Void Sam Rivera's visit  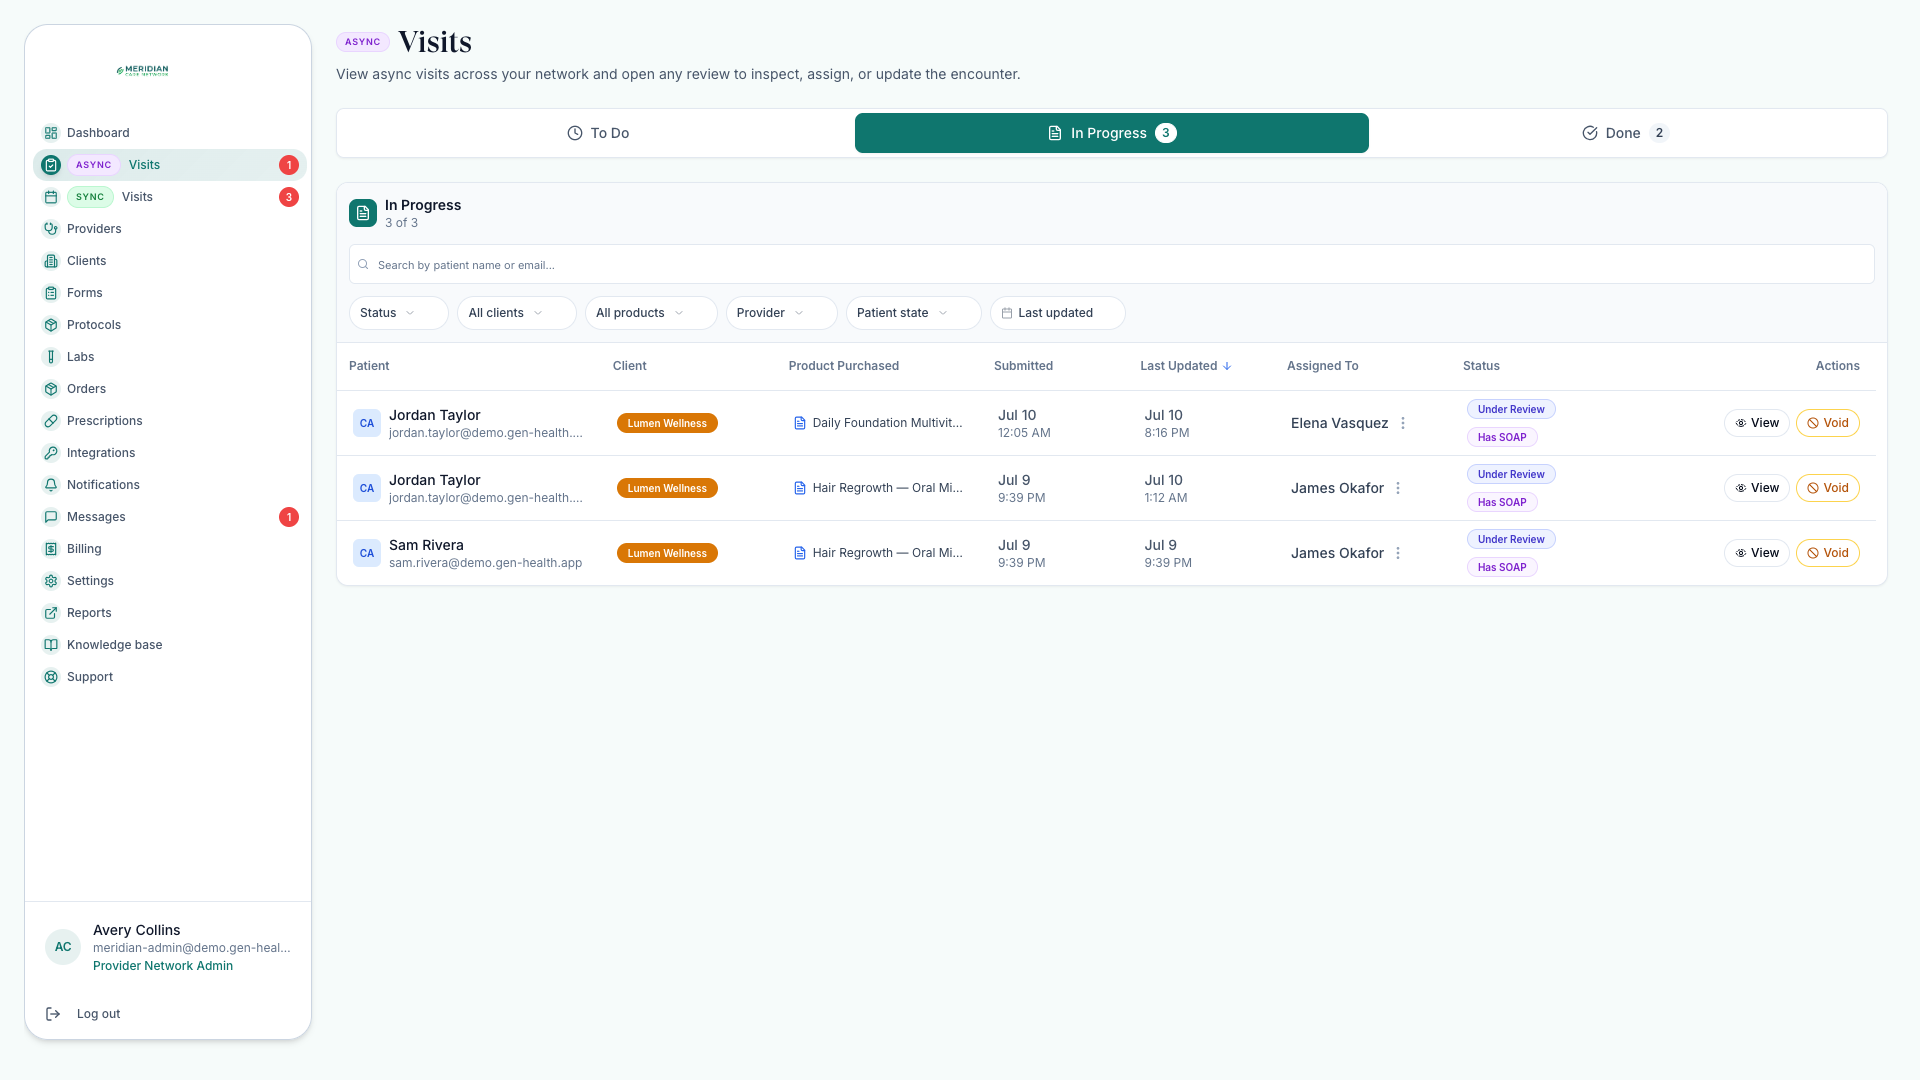click(1827, 553)
